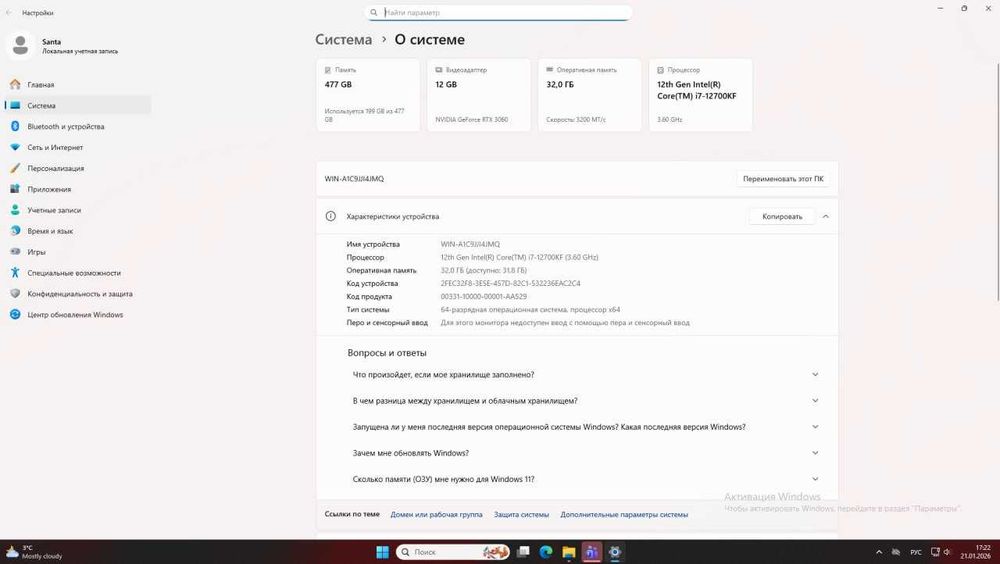Click the Конфиденциальность и защита shield icon
1000x564 pixels.
(x=15, y=293)
